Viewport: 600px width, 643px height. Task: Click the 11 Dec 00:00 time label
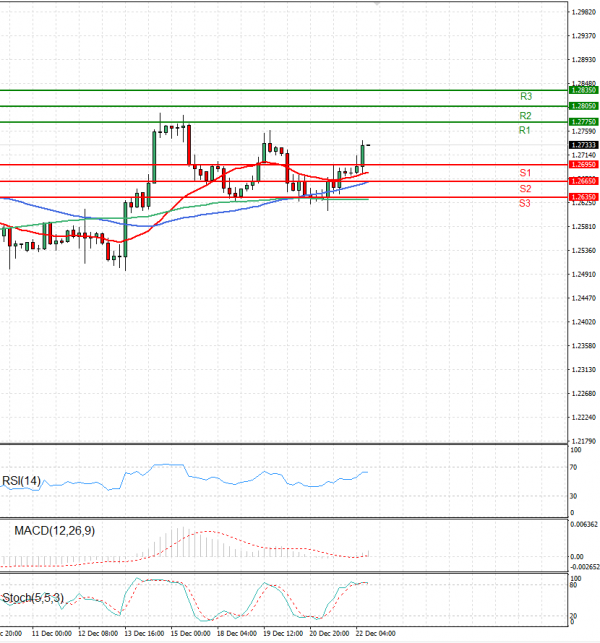point(52,633)
